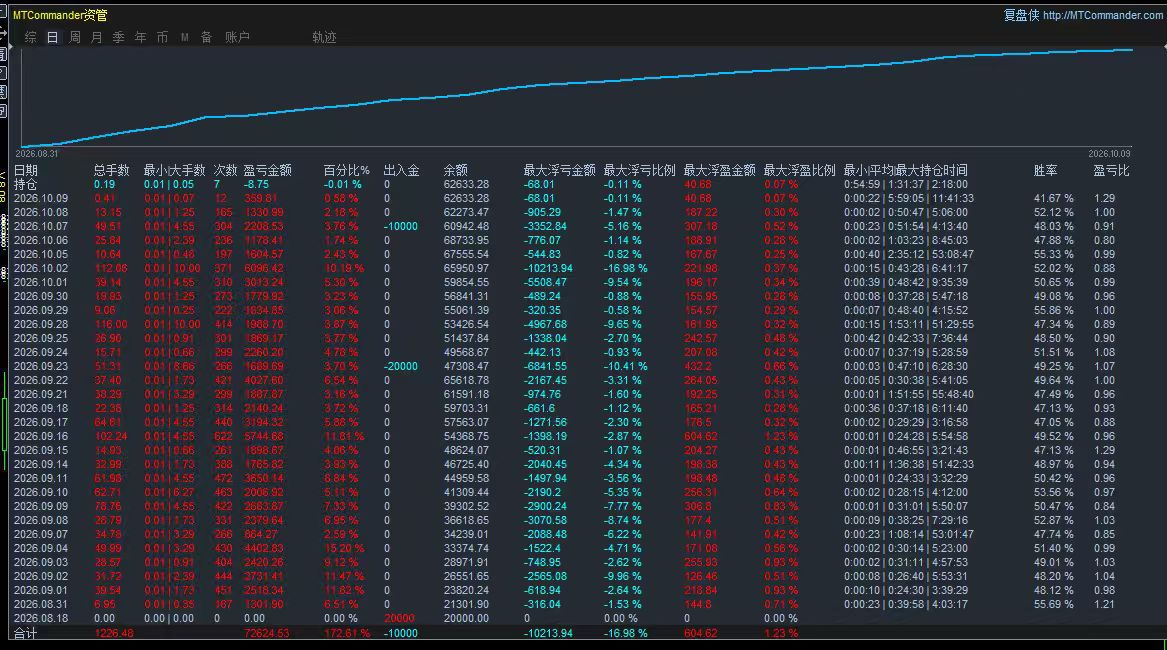Switch to the 账户 account tab
This screenshot has width=1167, height=650.
[237, 37]
